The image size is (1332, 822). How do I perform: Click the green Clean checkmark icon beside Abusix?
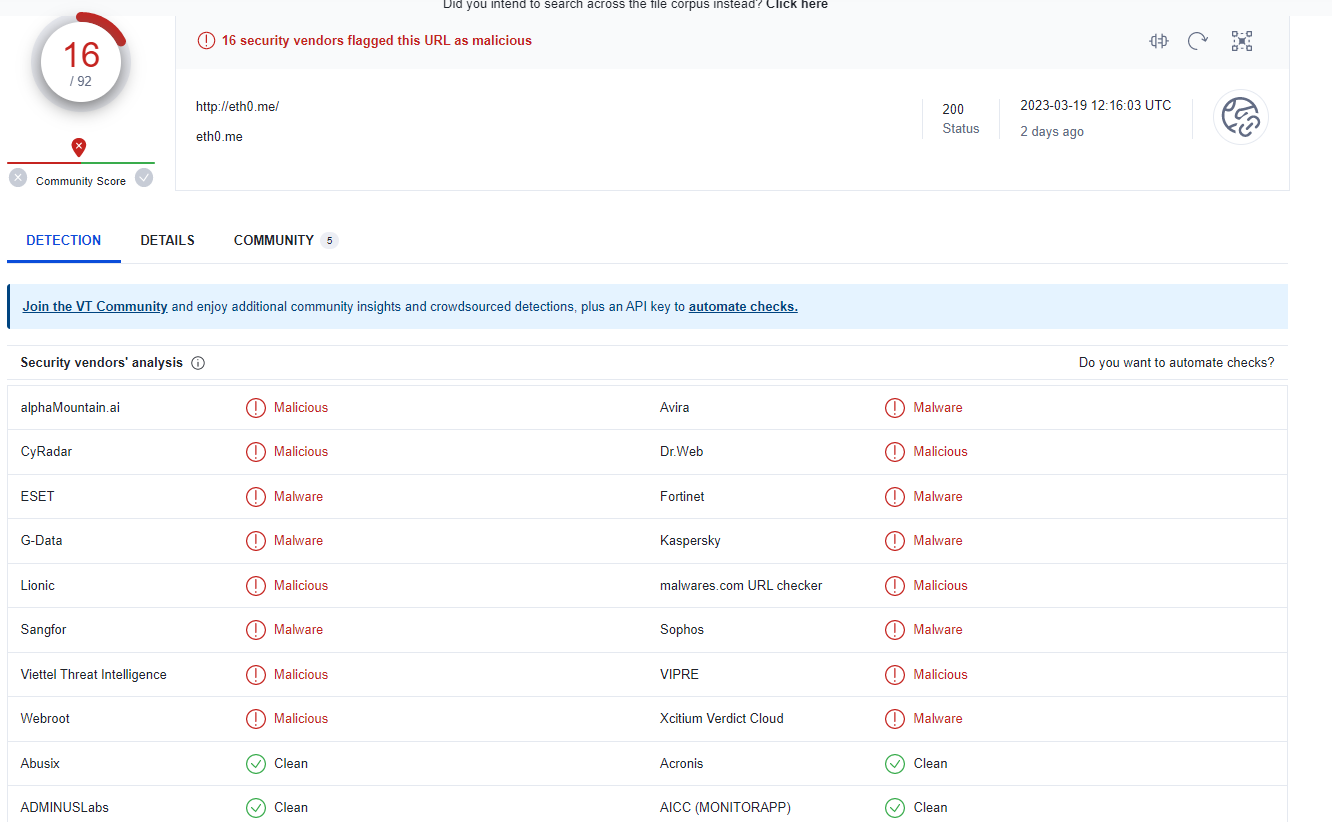click(257, 763)
